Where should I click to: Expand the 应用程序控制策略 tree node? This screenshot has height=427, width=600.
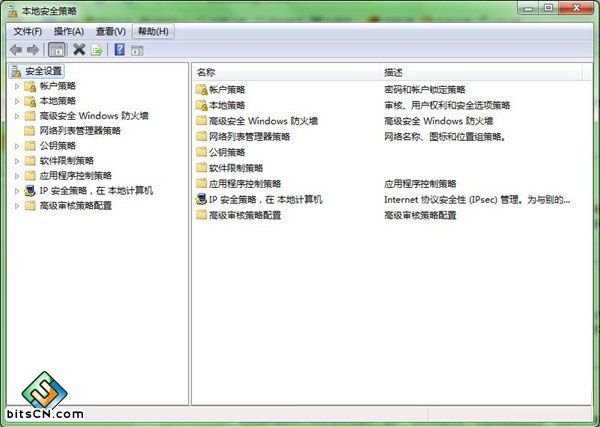coord(17,176)
